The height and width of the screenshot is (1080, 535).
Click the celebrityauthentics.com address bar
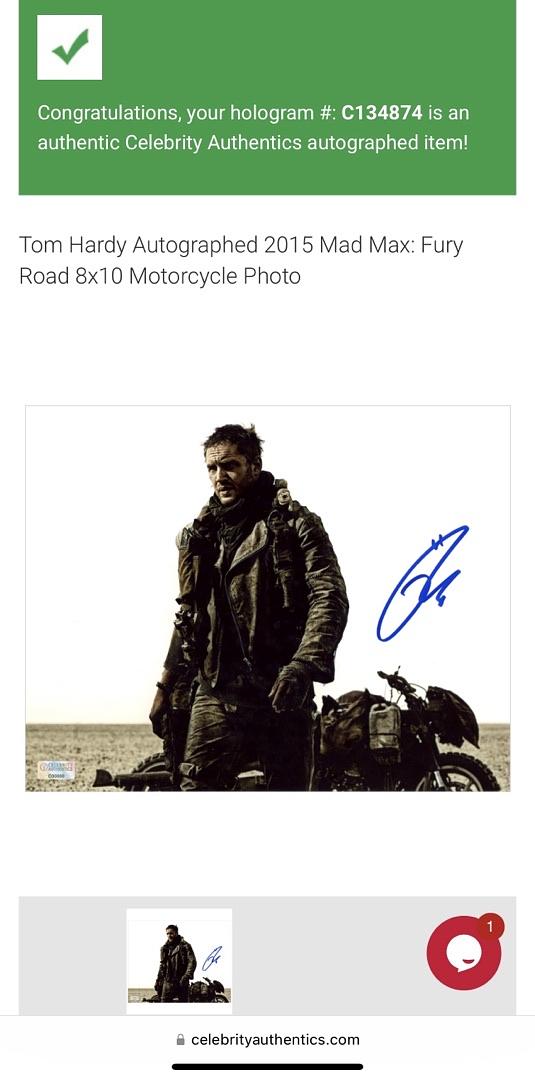pyautogui.click(x=267, y=1039)
